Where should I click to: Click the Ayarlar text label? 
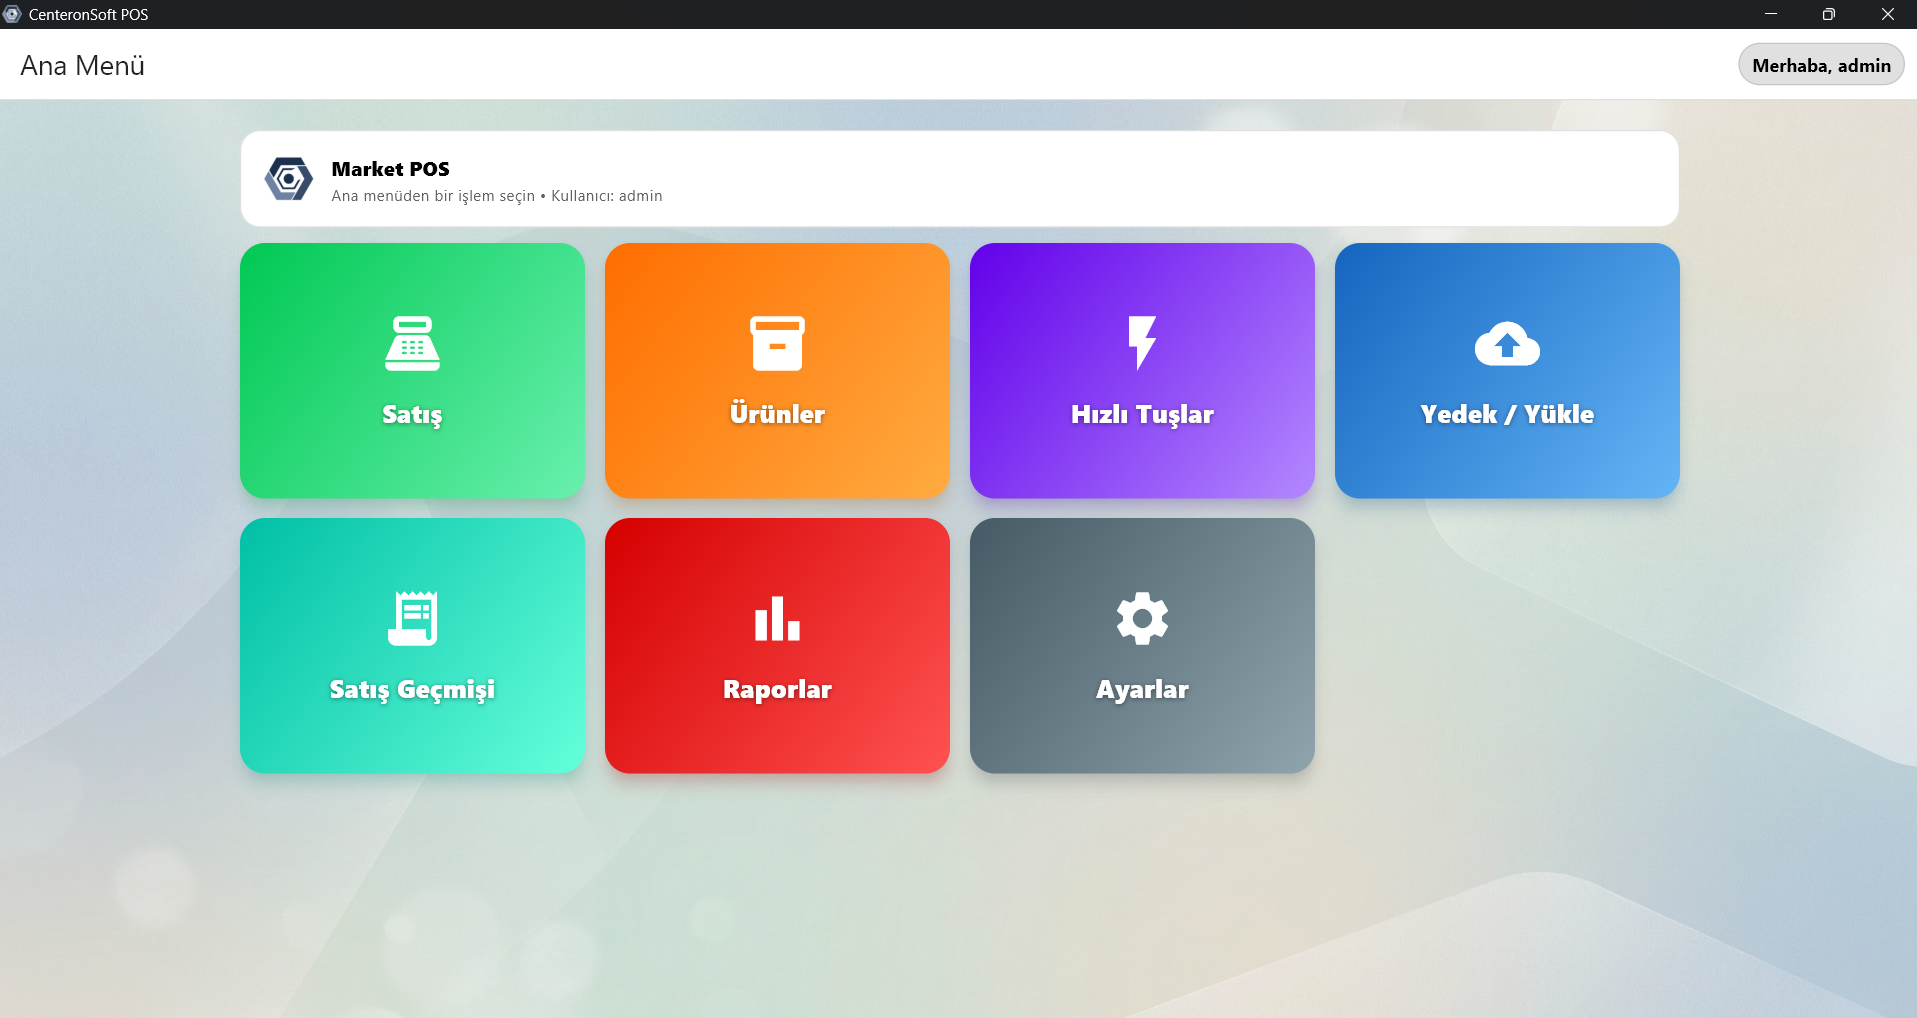pyautogui.click(x=1142, y=689)
